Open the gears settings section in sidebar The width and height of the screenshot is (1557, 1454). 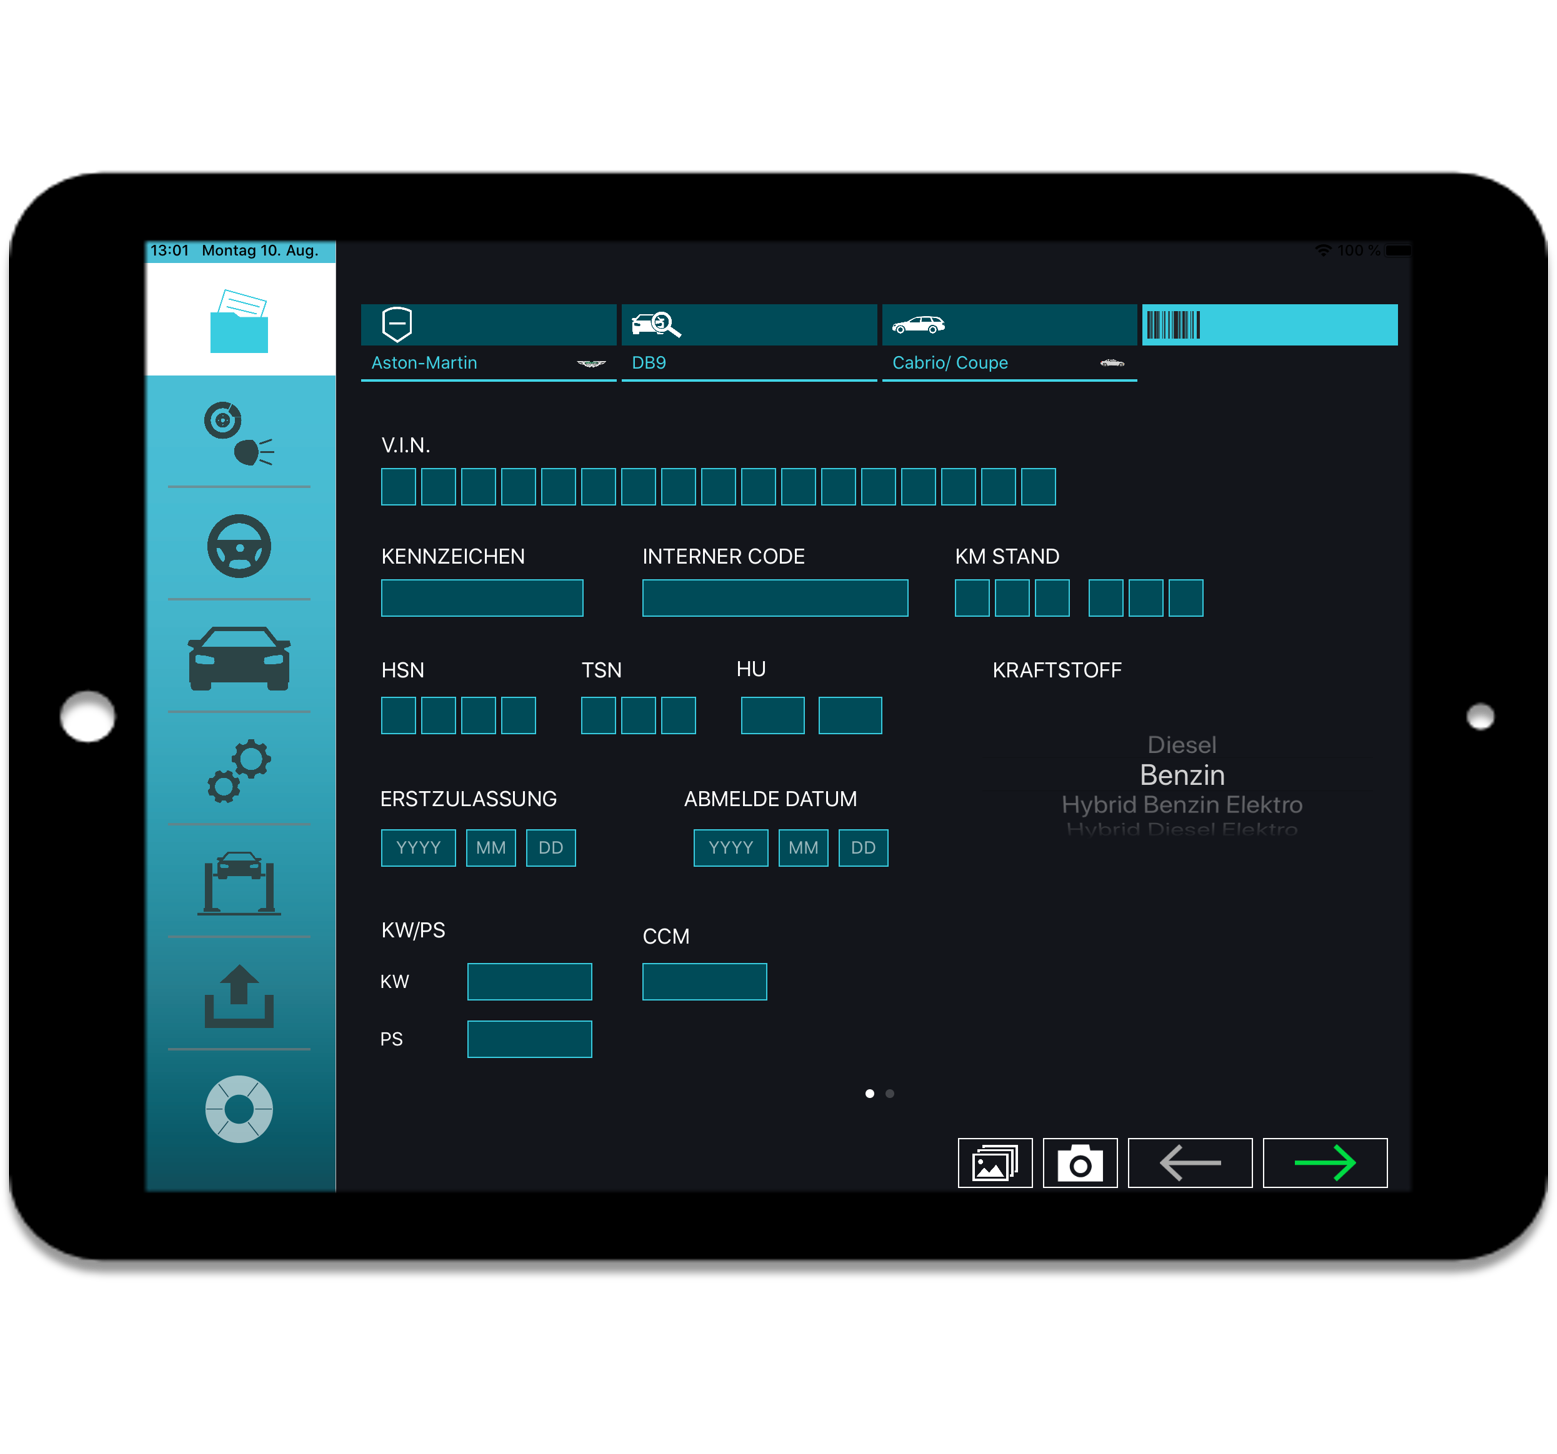[x=238, y=773]
